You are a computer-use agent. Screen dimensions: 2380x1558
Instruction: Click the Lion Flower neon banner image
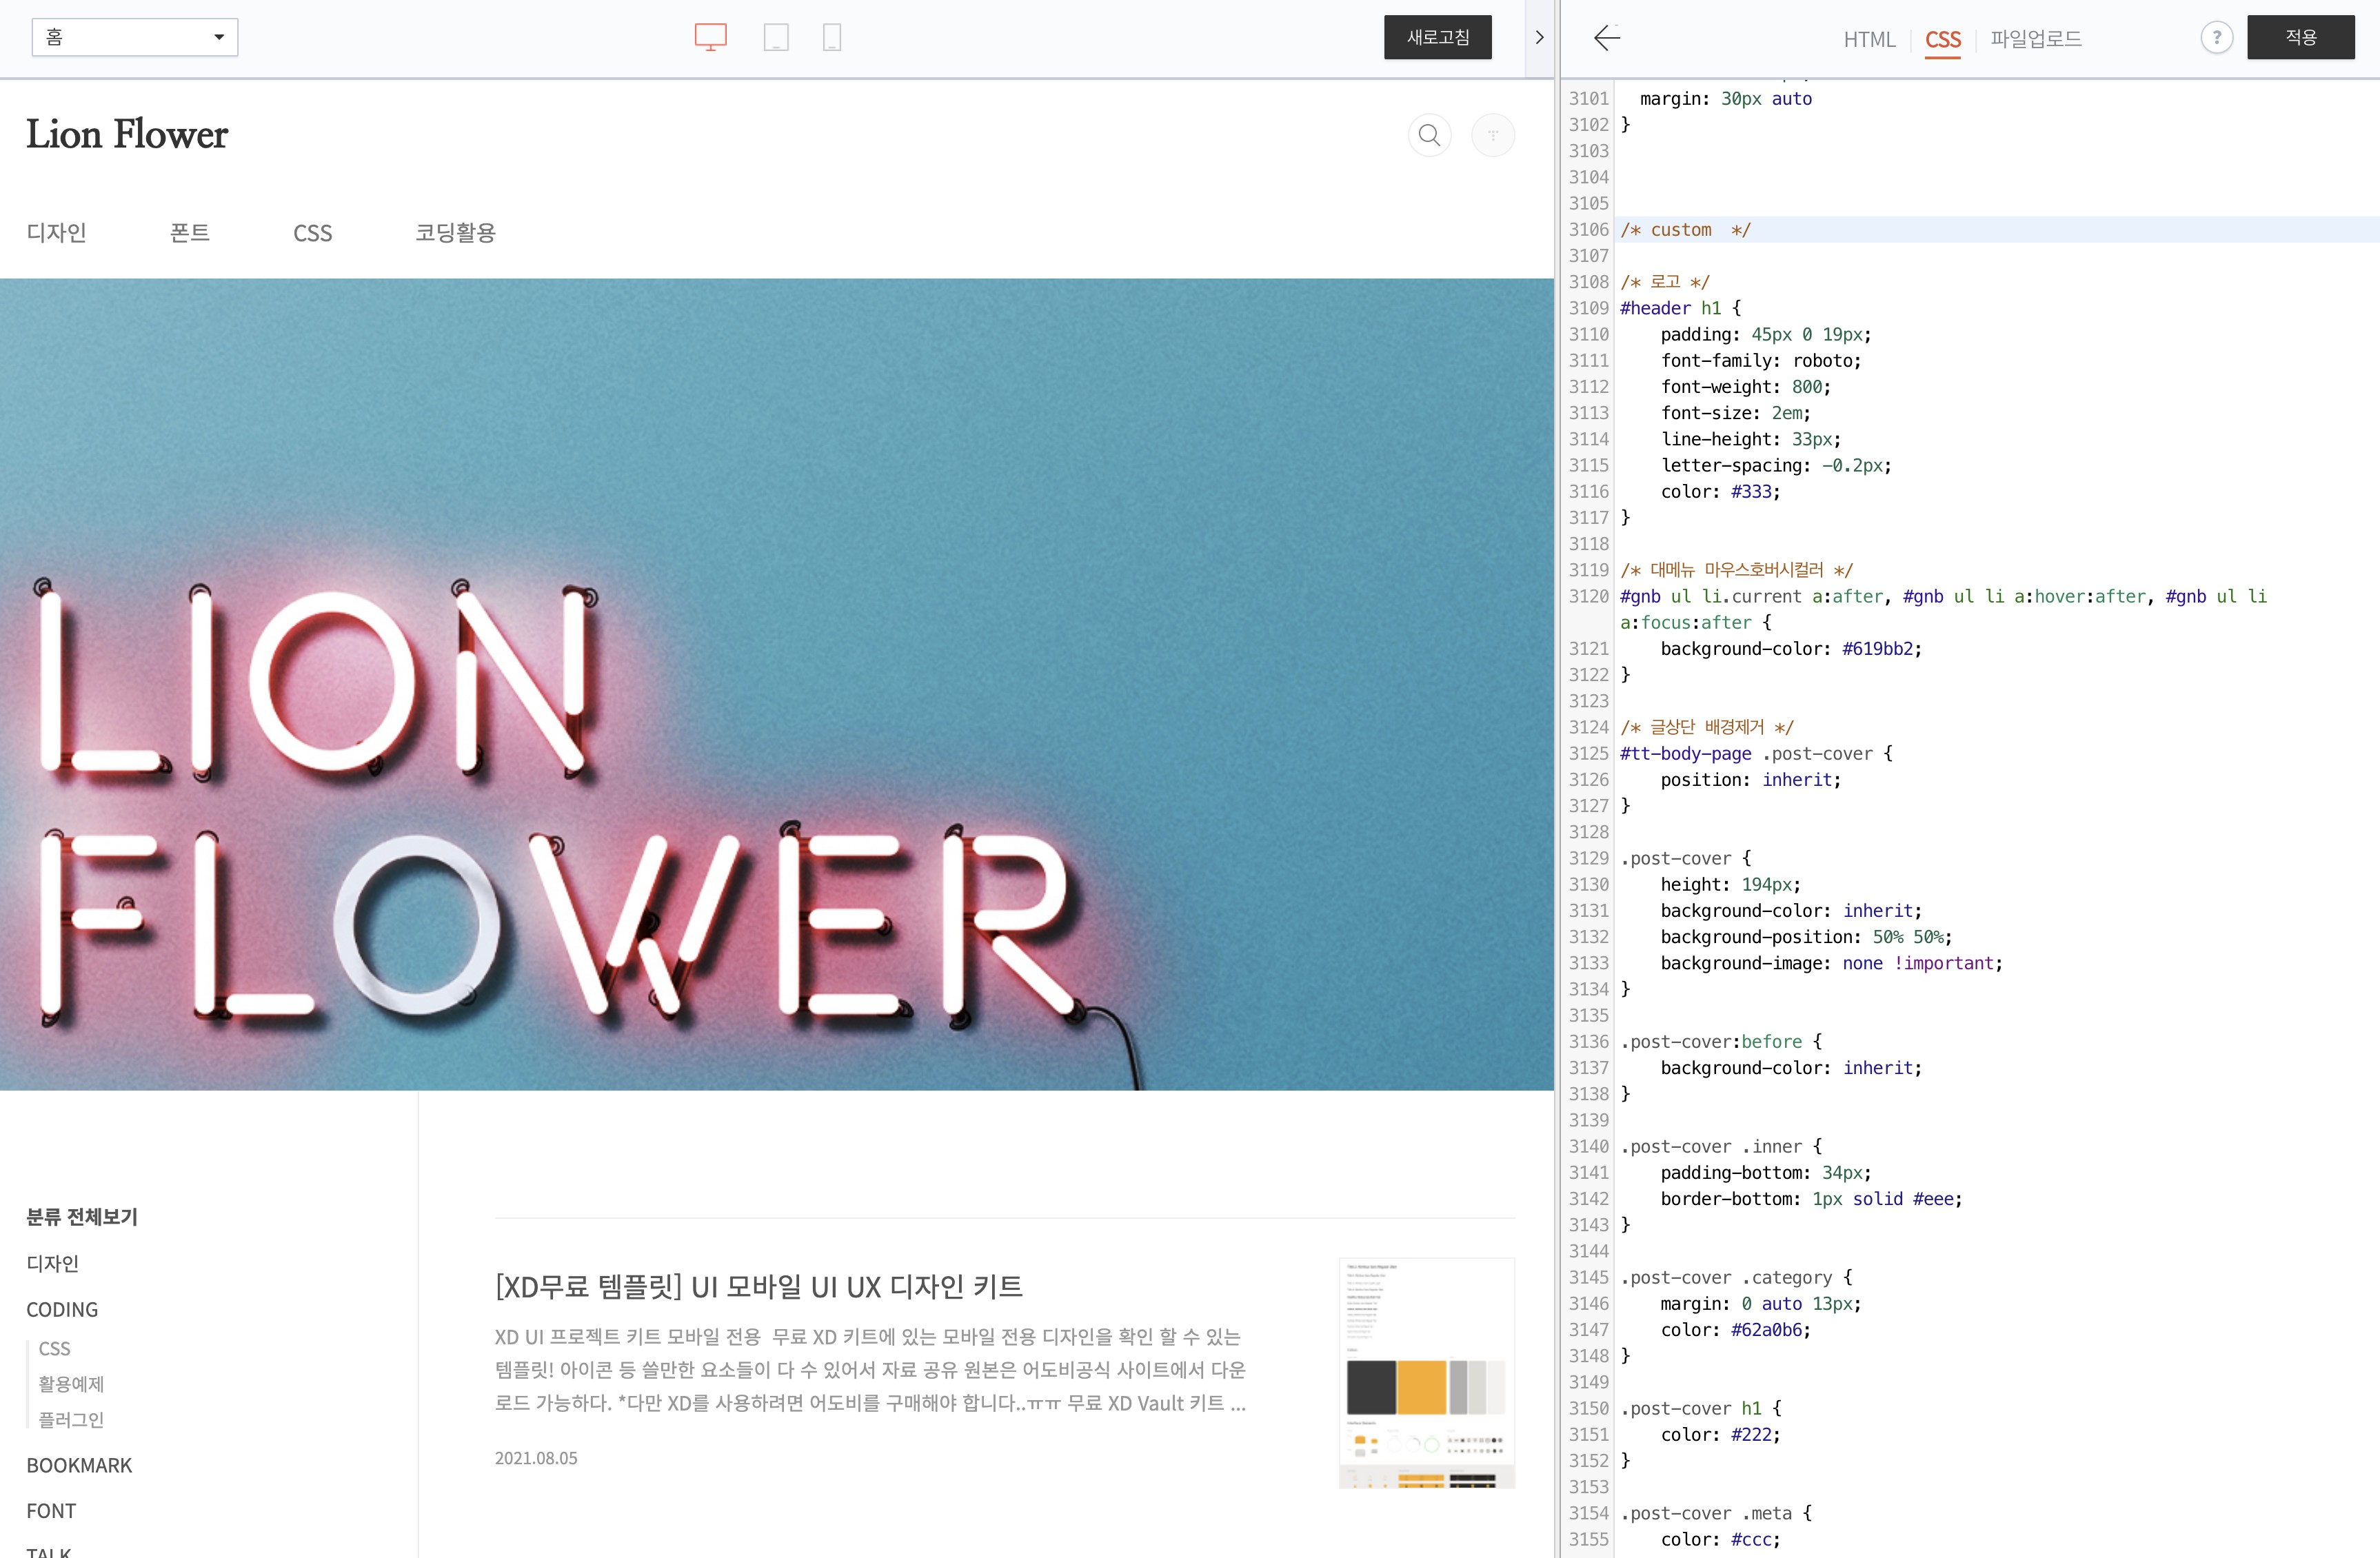[x=777, y=684]
